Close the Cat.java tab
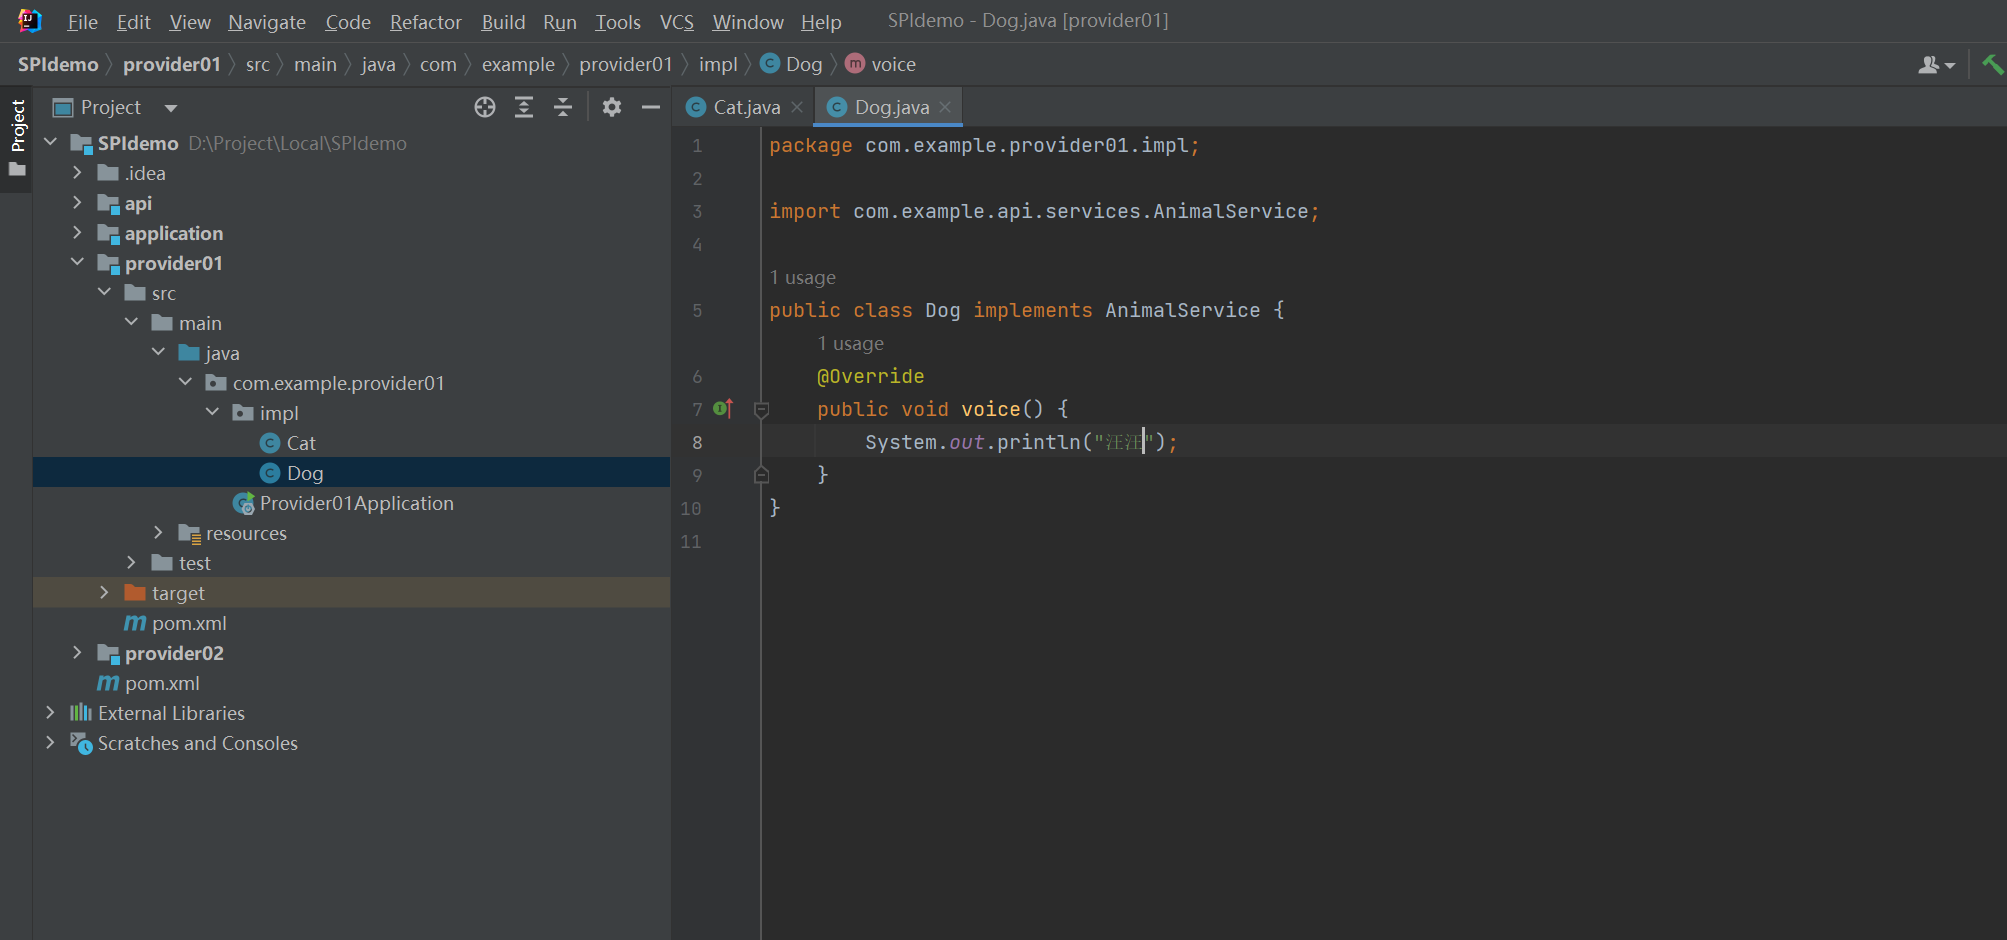 pyautogui.click(x=797, y=107)
